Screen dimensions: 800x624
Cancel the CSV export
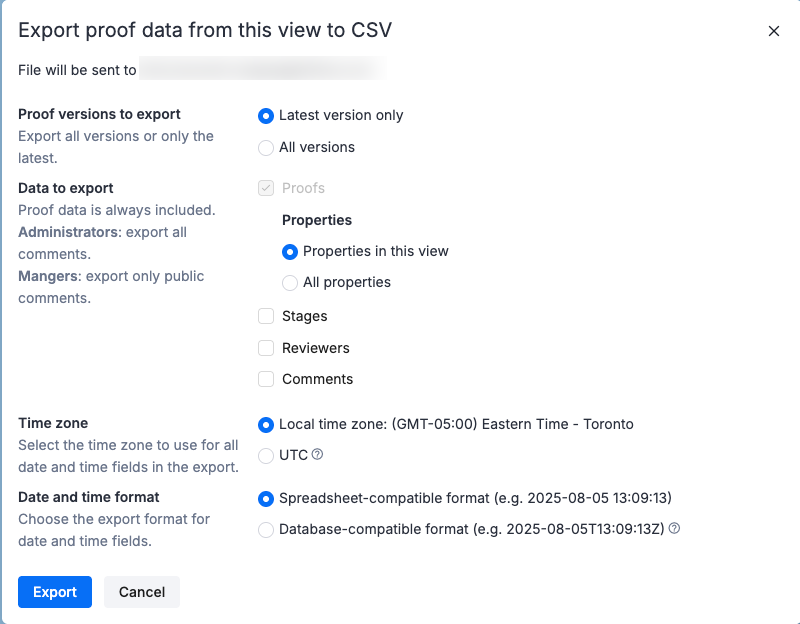click(141, 592)
